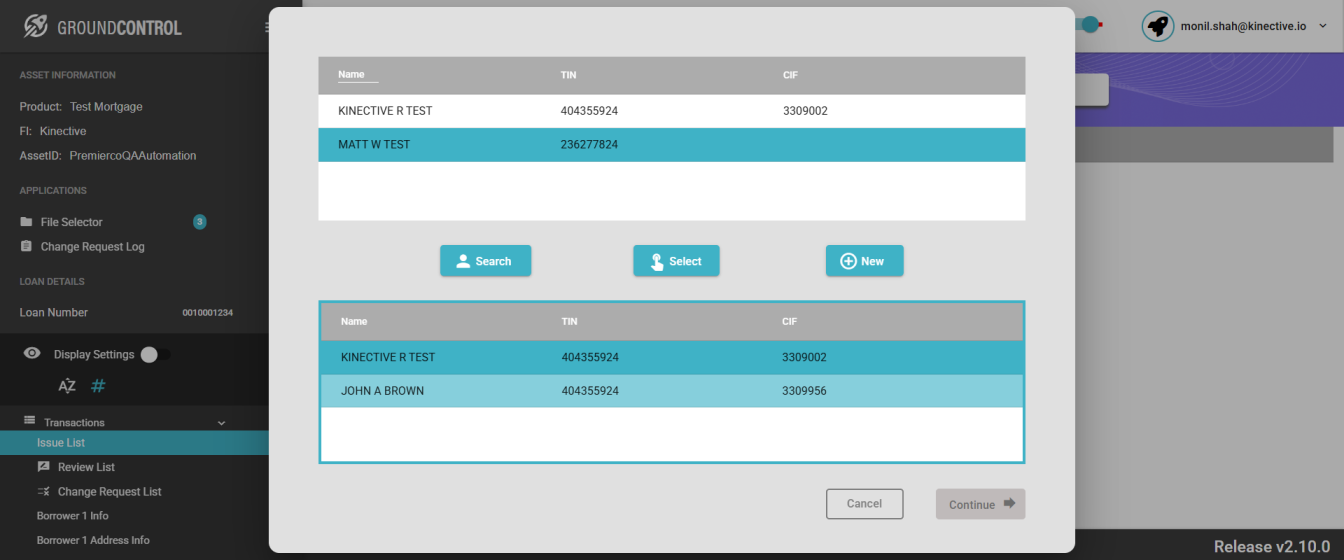The width and height of the screenshot is (1344, 560).
Task: Select Issue List in sidebar
Action: tap(134, 443)
